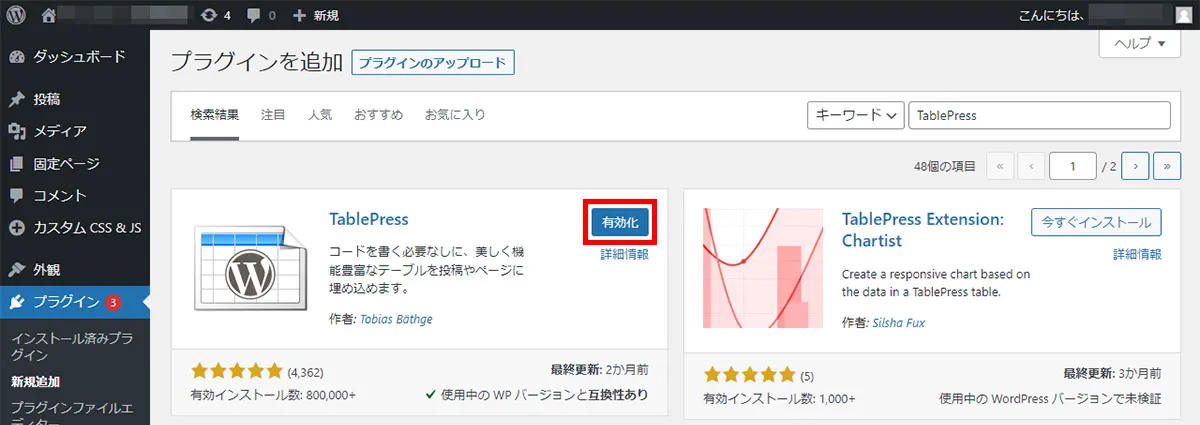Open ダッシュボード in the sidebar
The height and width of the screenshot is (425, 1200).
[x=78, y=56]
